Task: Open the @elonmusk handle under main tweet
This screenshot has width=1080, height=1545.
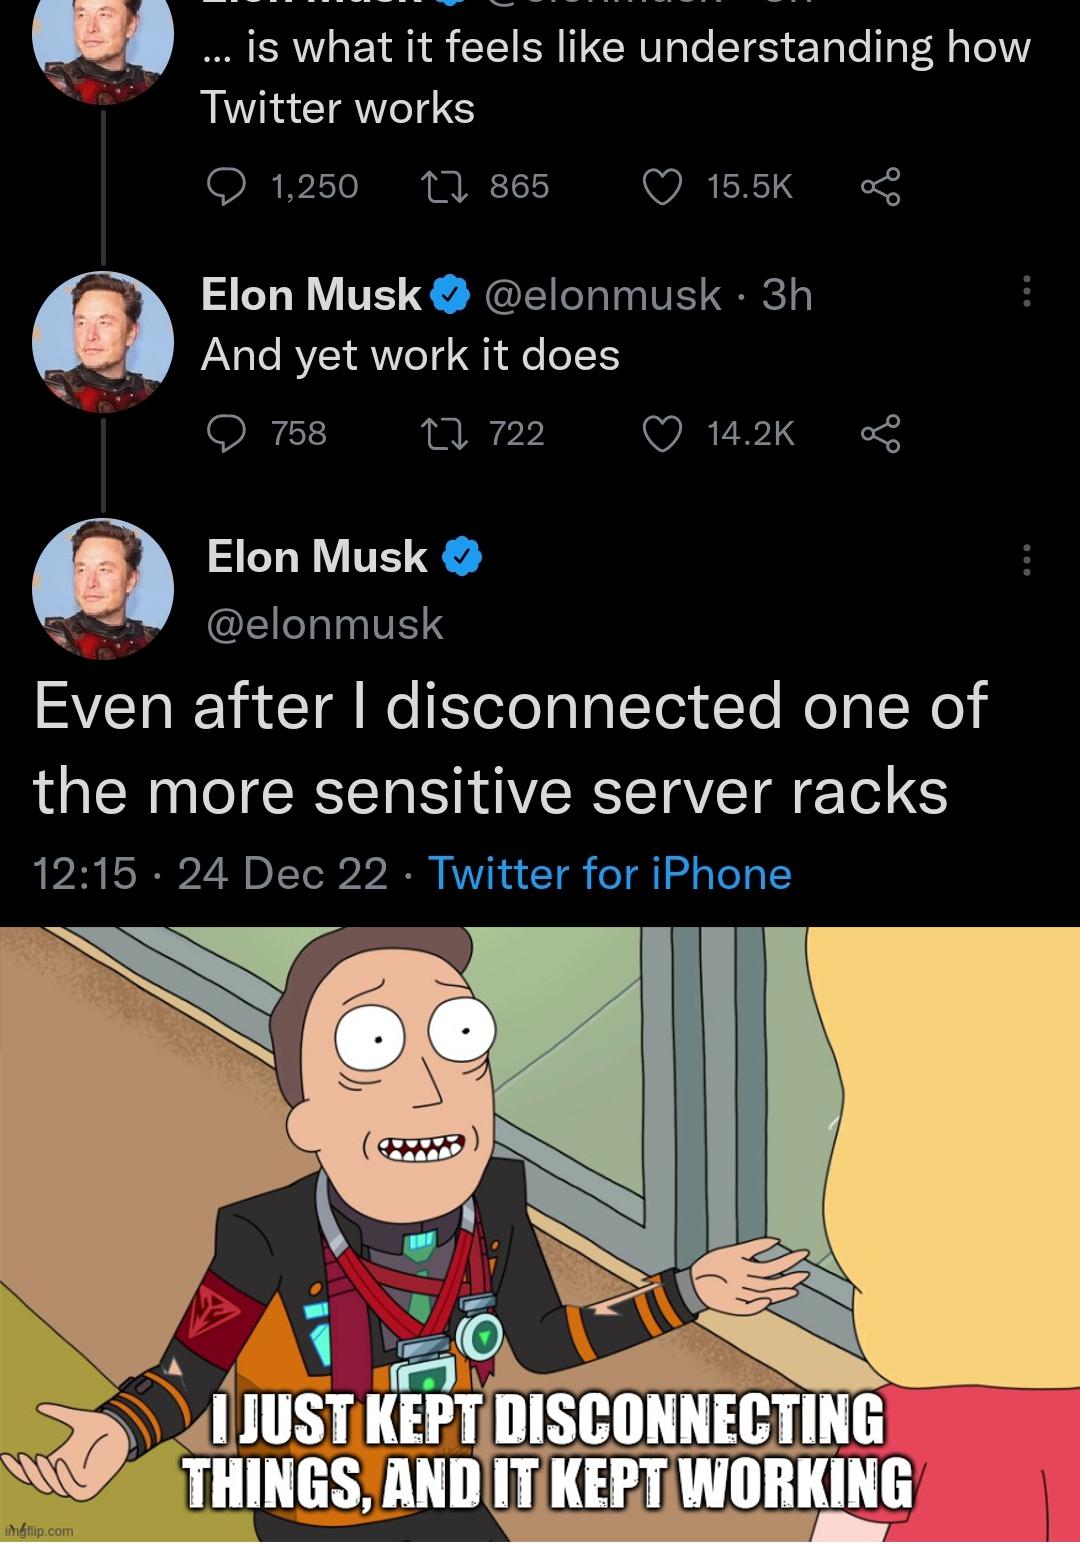Action: point(325,624)
